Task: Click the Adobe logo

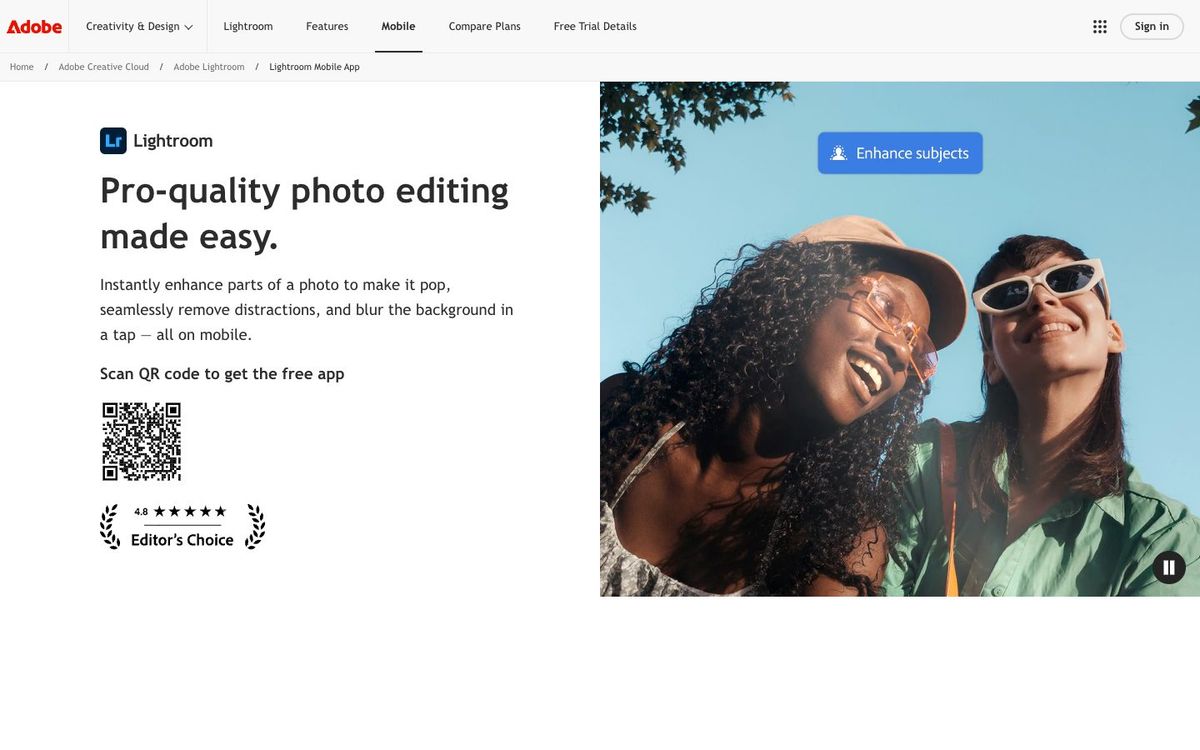Action: coord(34,27)
